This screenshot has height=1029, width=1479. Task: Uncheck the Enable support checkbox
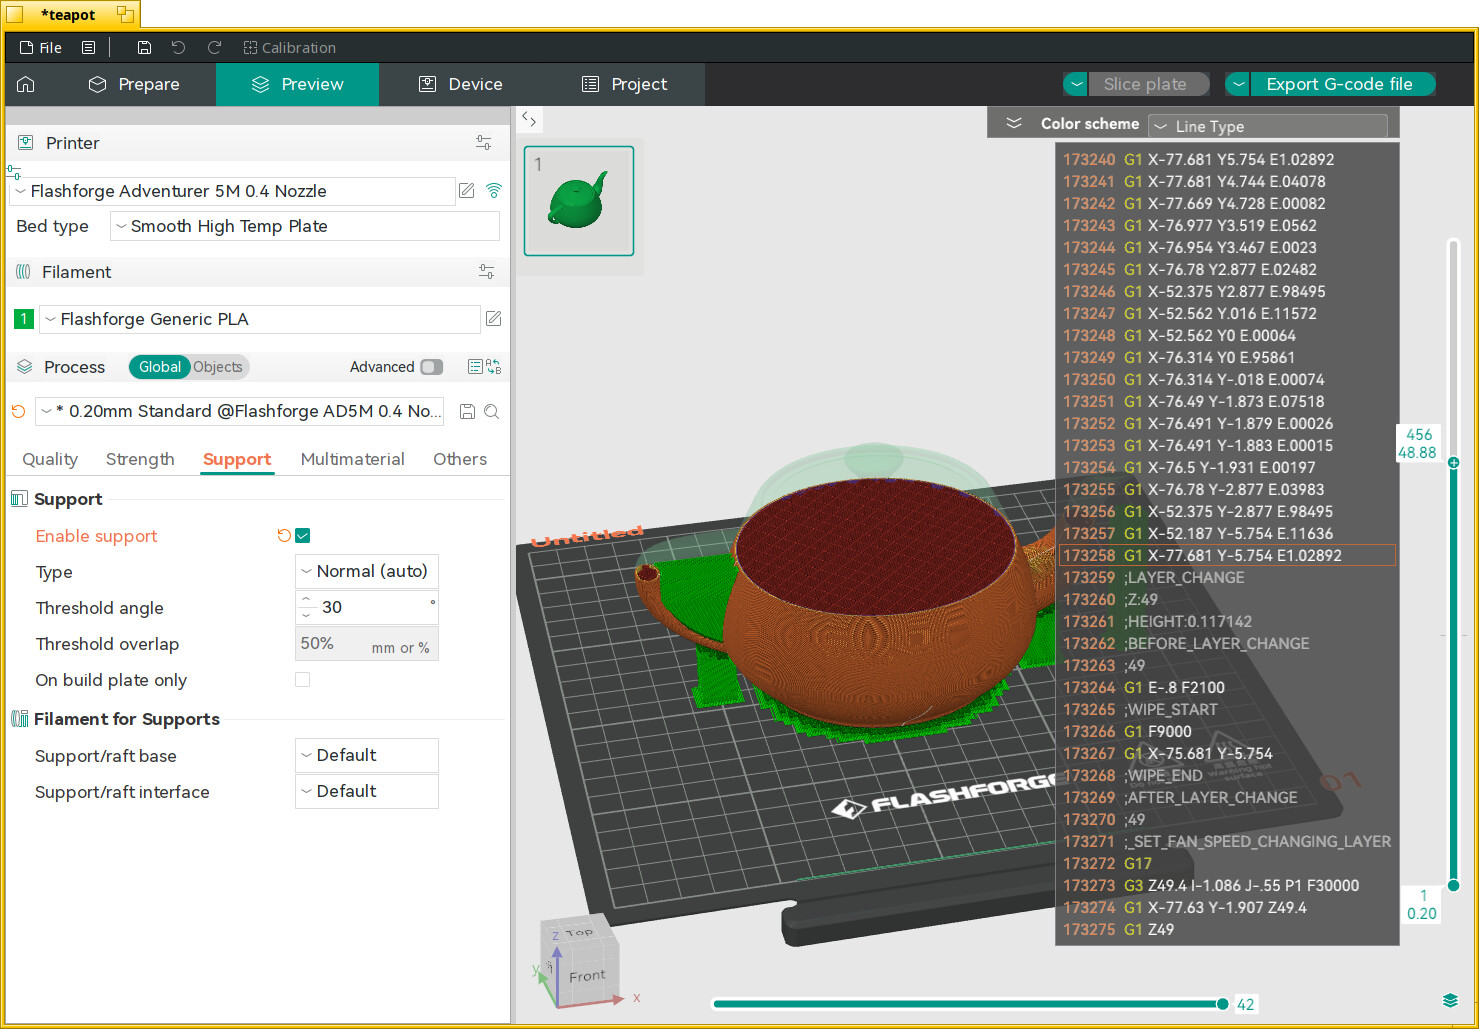(x=303, y=535)
